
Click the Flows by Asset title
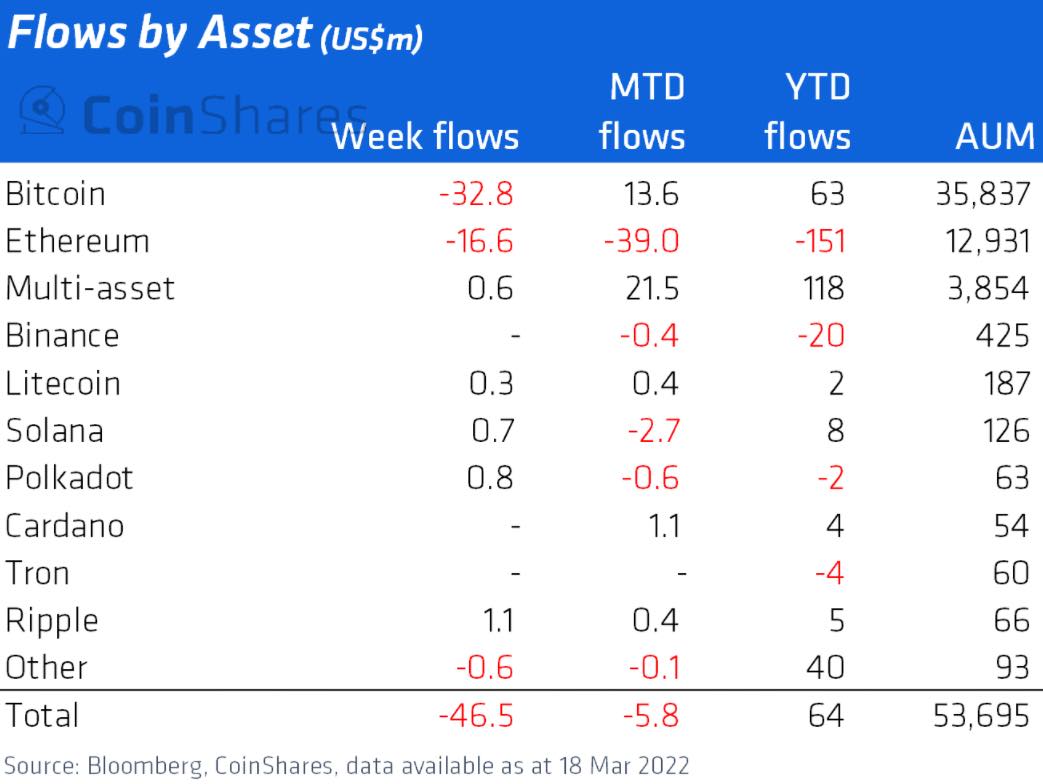(x=214, y=33)
